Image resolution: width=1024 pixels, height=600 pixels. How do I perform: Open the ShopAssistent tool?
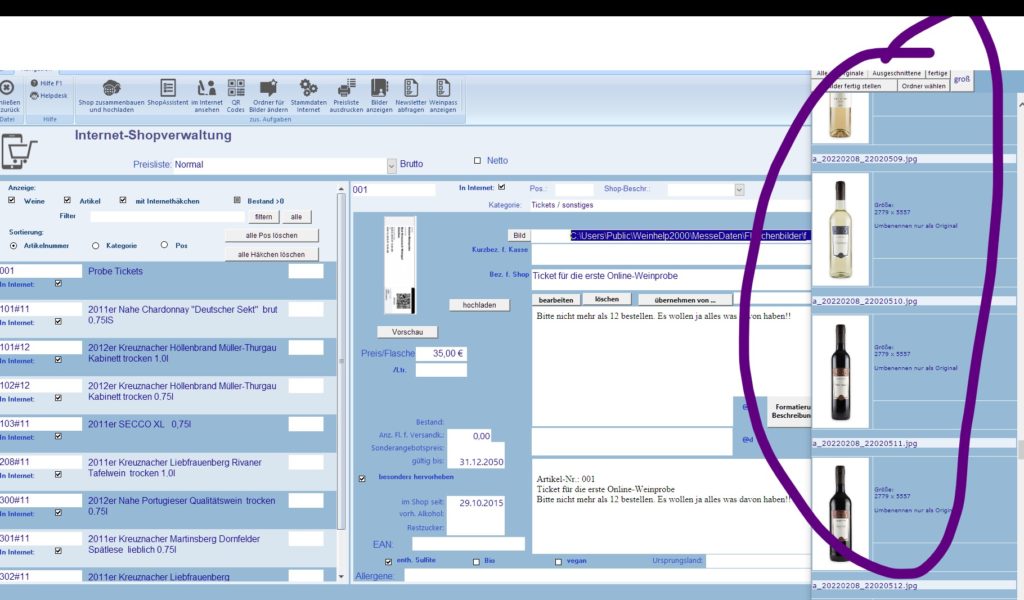tap(168, 89)
